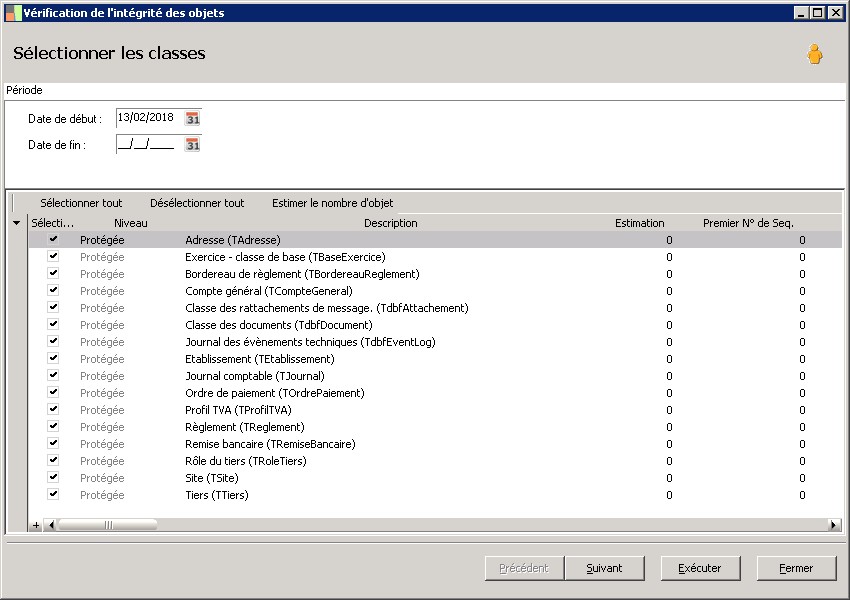Click the Date de fin input field
The height and width of the screenshot is (600, 850).
(146, 144)
